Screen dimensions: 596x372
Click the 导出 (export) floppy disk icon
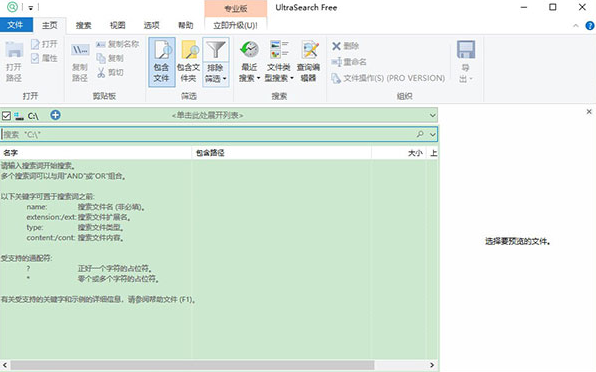click(466, 49)
